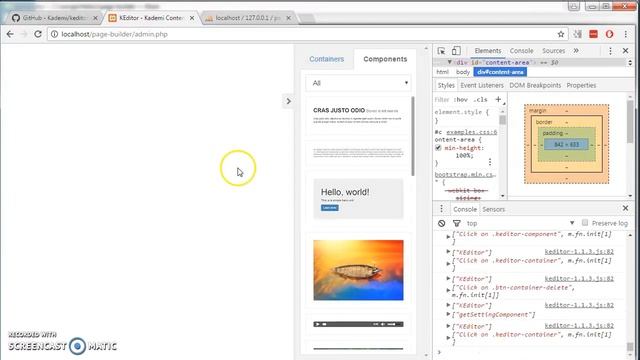
Task: Open the top execution context dropdown
Action: point(520,223)
